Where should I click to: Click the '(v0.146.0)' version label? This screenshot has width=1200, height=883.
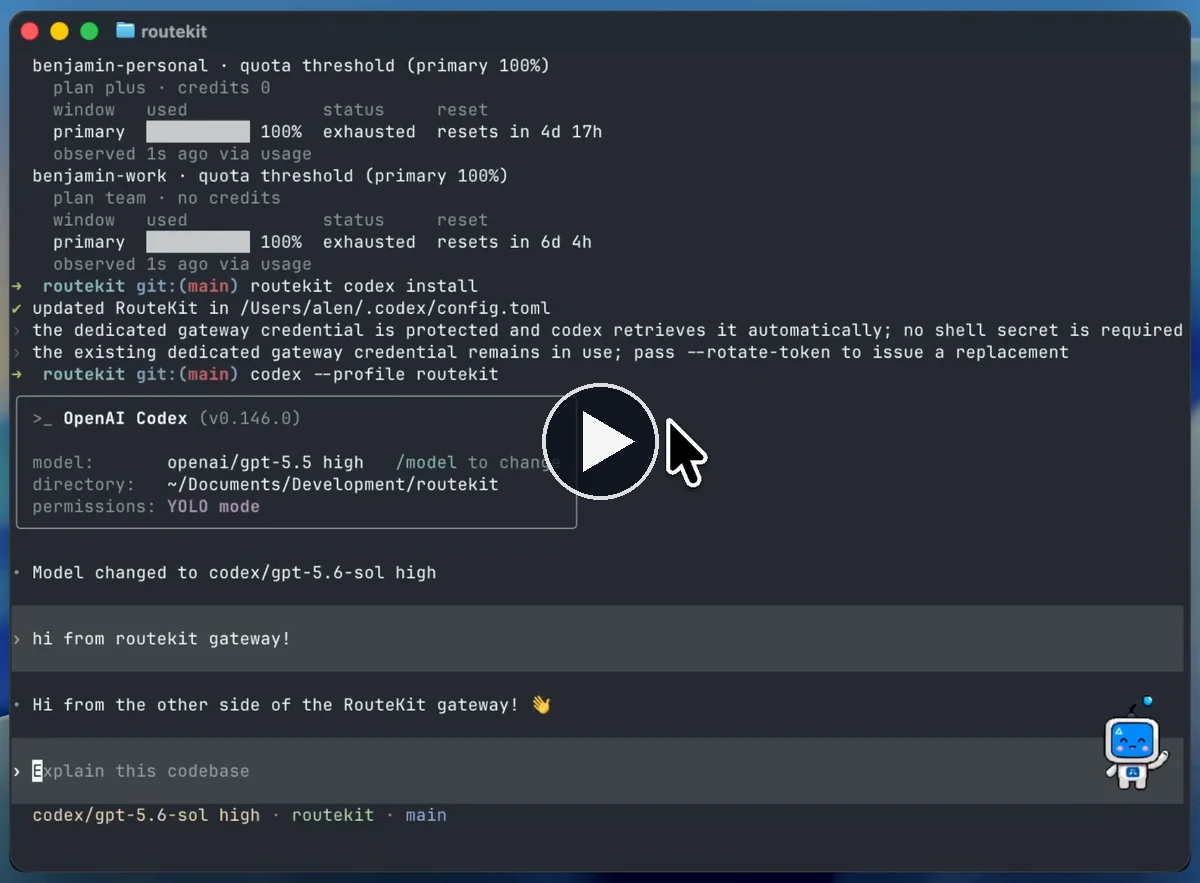point(250,418)
